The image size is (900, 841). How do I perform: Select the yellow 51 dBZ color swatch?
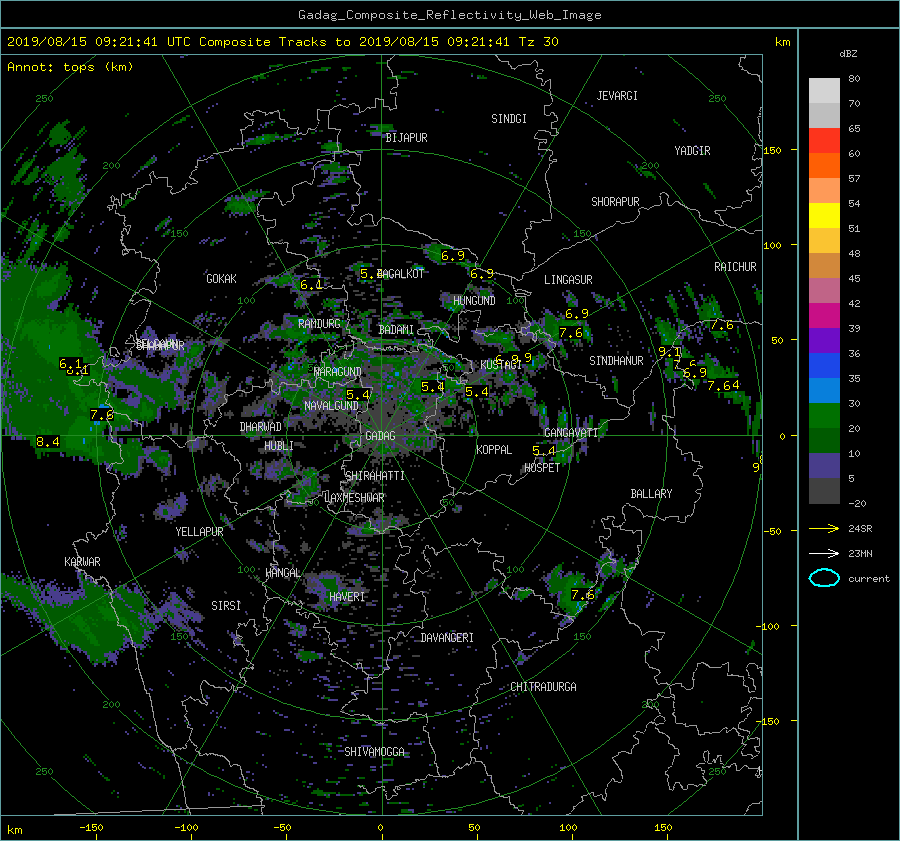(x=824, y=216)
